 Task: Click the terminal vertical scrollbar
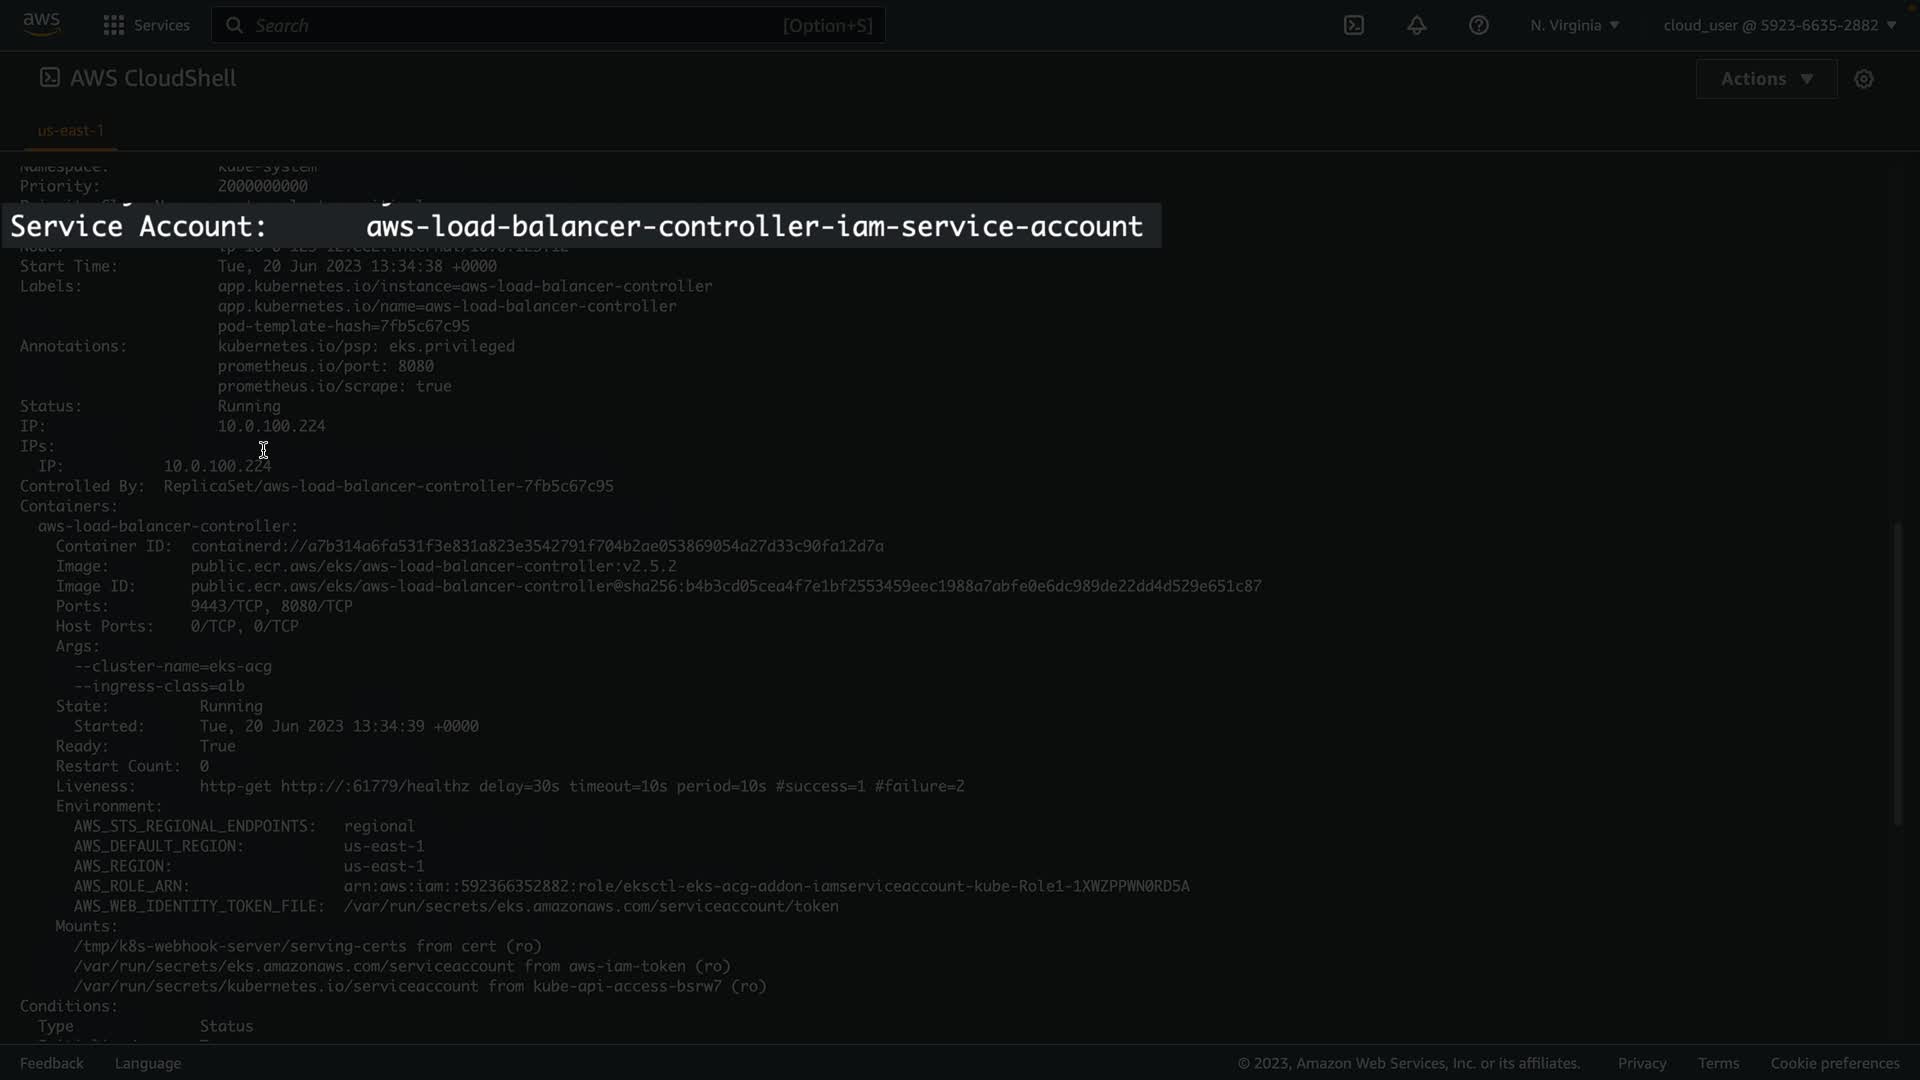(x=1897, y=673)
